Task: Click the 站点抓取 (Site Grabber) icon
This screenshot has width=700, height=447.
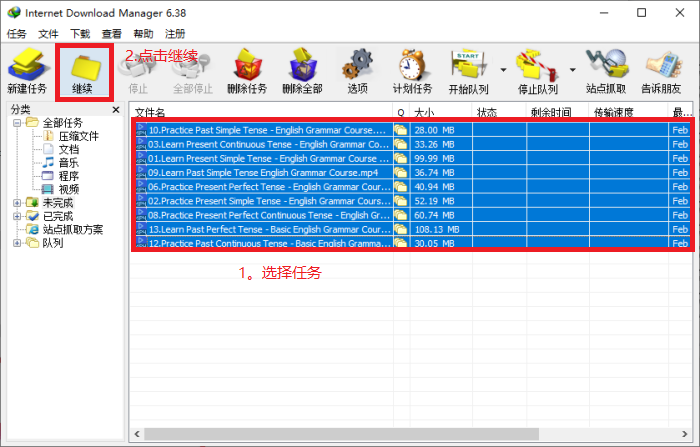Action: point(605,68)
